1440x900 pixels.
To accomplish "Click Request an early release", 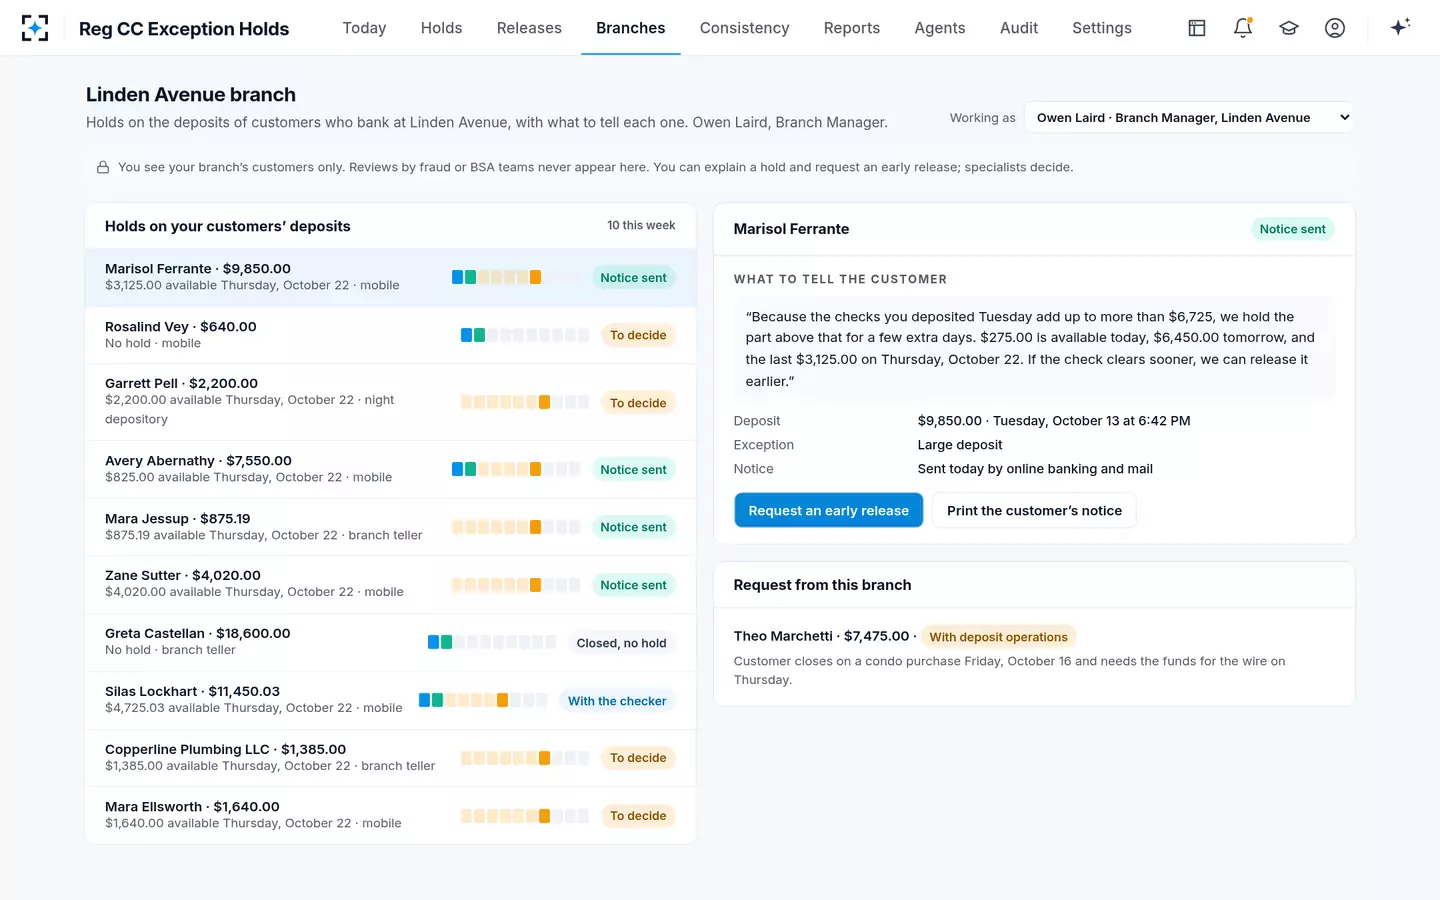I will coord(829,510).
